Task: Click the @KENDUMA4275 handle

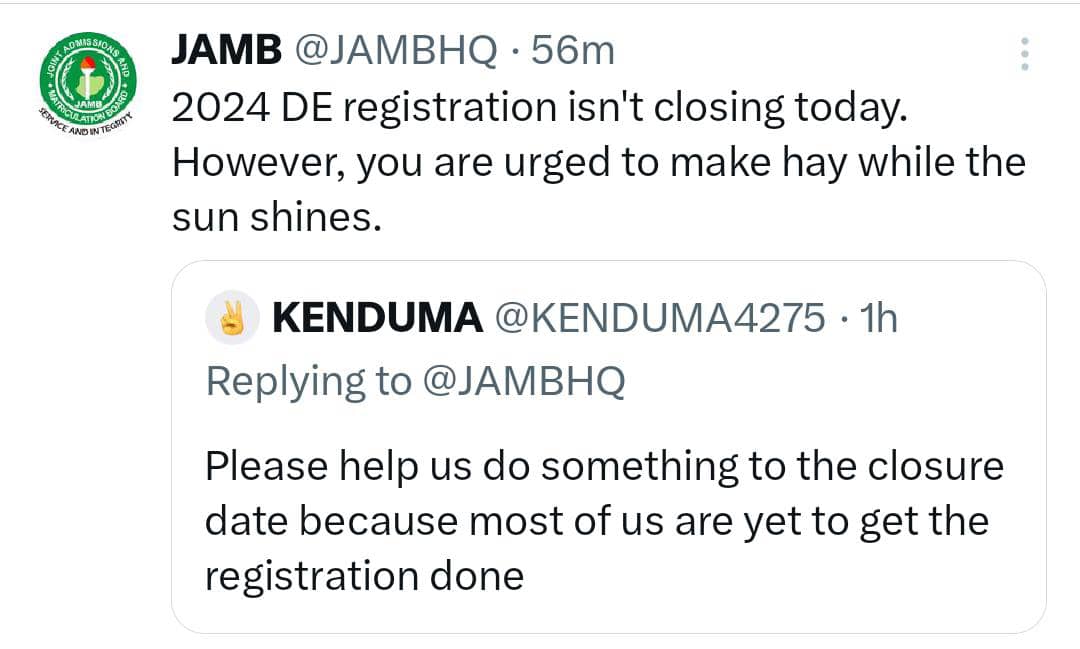Action: [660, 318]
